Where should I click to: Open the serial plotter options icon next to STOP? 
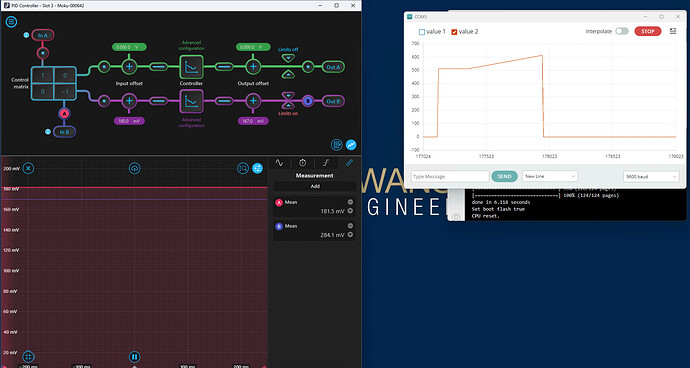point(673,31)
